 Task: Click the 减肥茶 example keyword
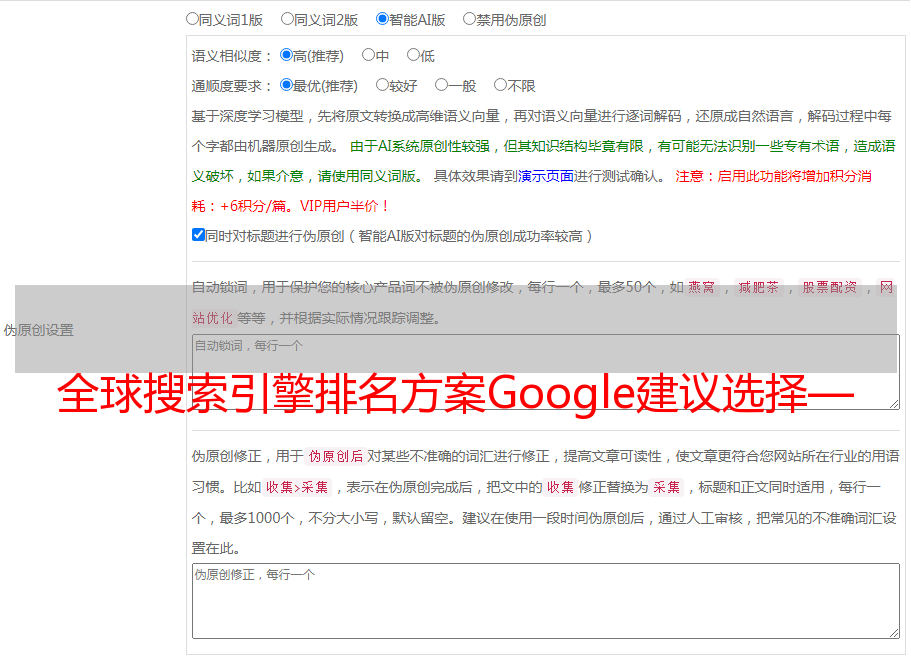point(759,287)
